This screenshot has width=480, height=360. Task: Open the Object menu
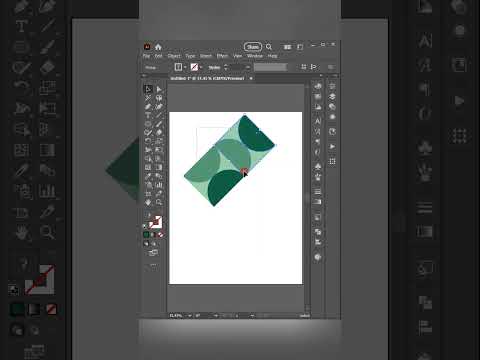coord(174,56)
